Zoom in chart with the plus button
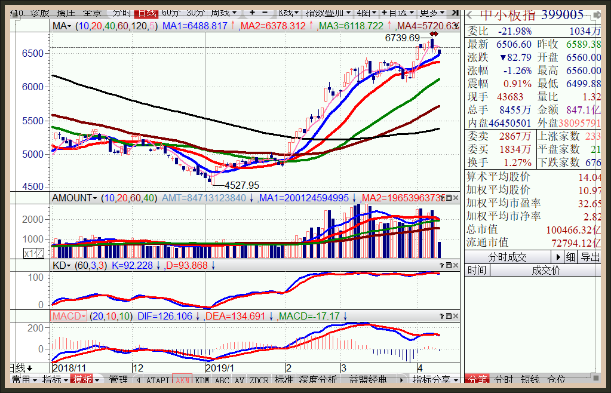Viewport: 611px width, 393px height. coord(252,13)
